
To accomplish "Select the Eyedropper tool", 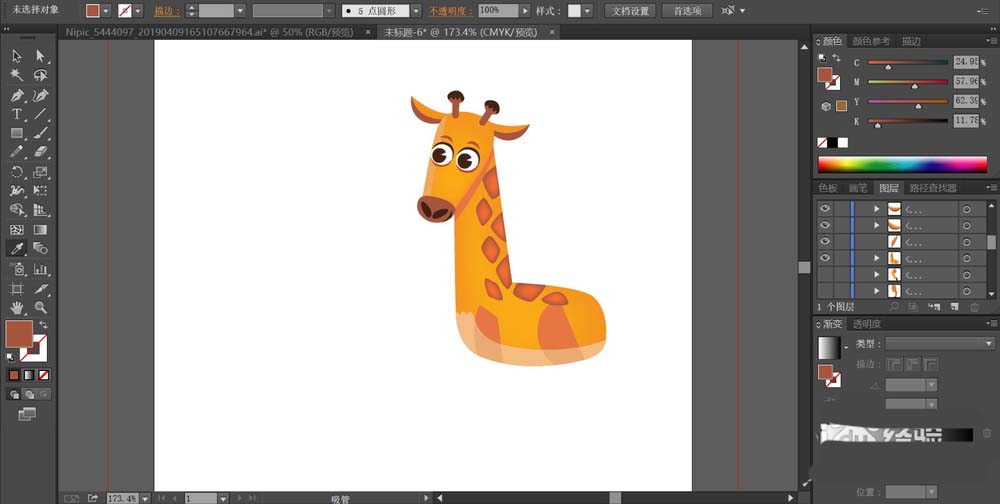I will (x=17, y=248).
